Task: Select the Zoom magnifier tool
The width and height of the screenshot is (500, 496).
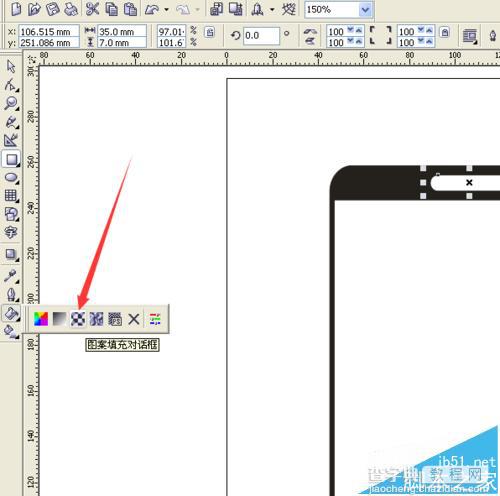Action: pyautogui.click(x=11, y=103)
